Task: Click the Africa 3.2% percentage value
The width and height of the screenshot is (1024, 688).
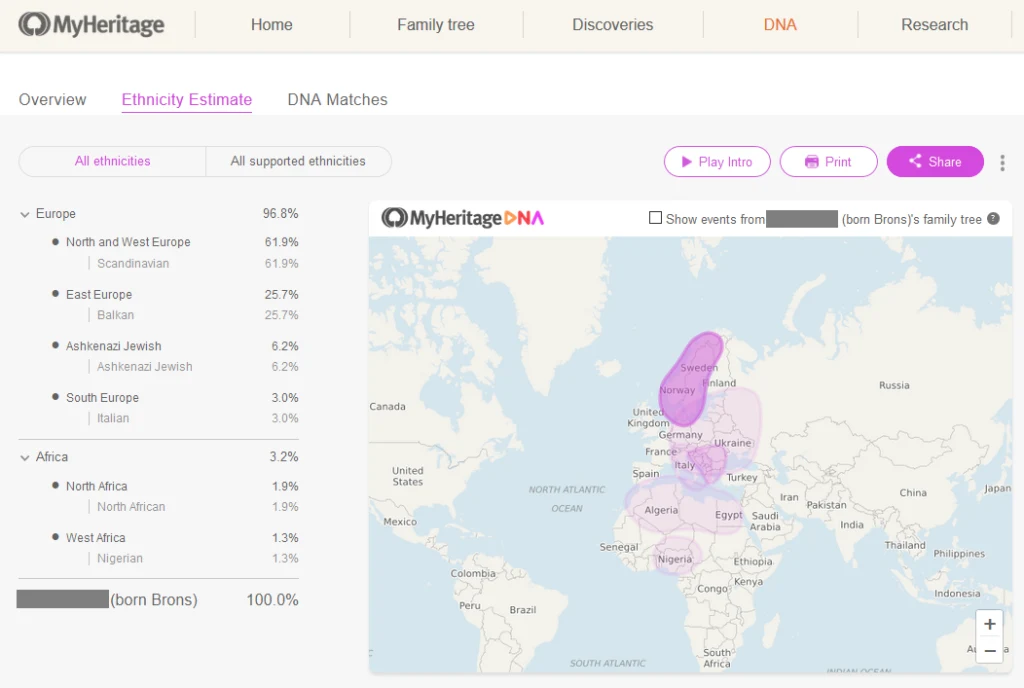Action: 283,457
